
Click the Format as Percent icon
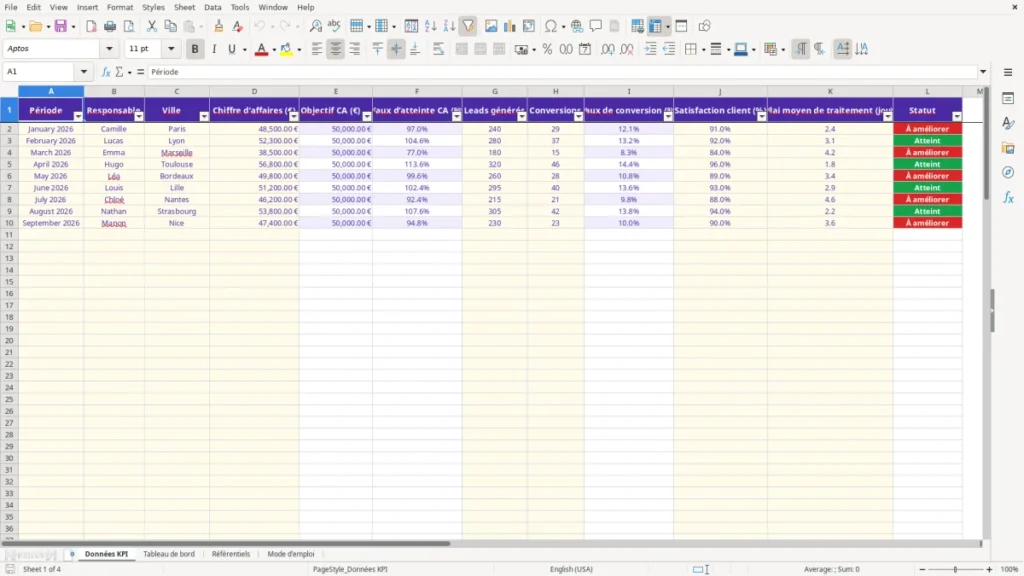tap(547, 49)
